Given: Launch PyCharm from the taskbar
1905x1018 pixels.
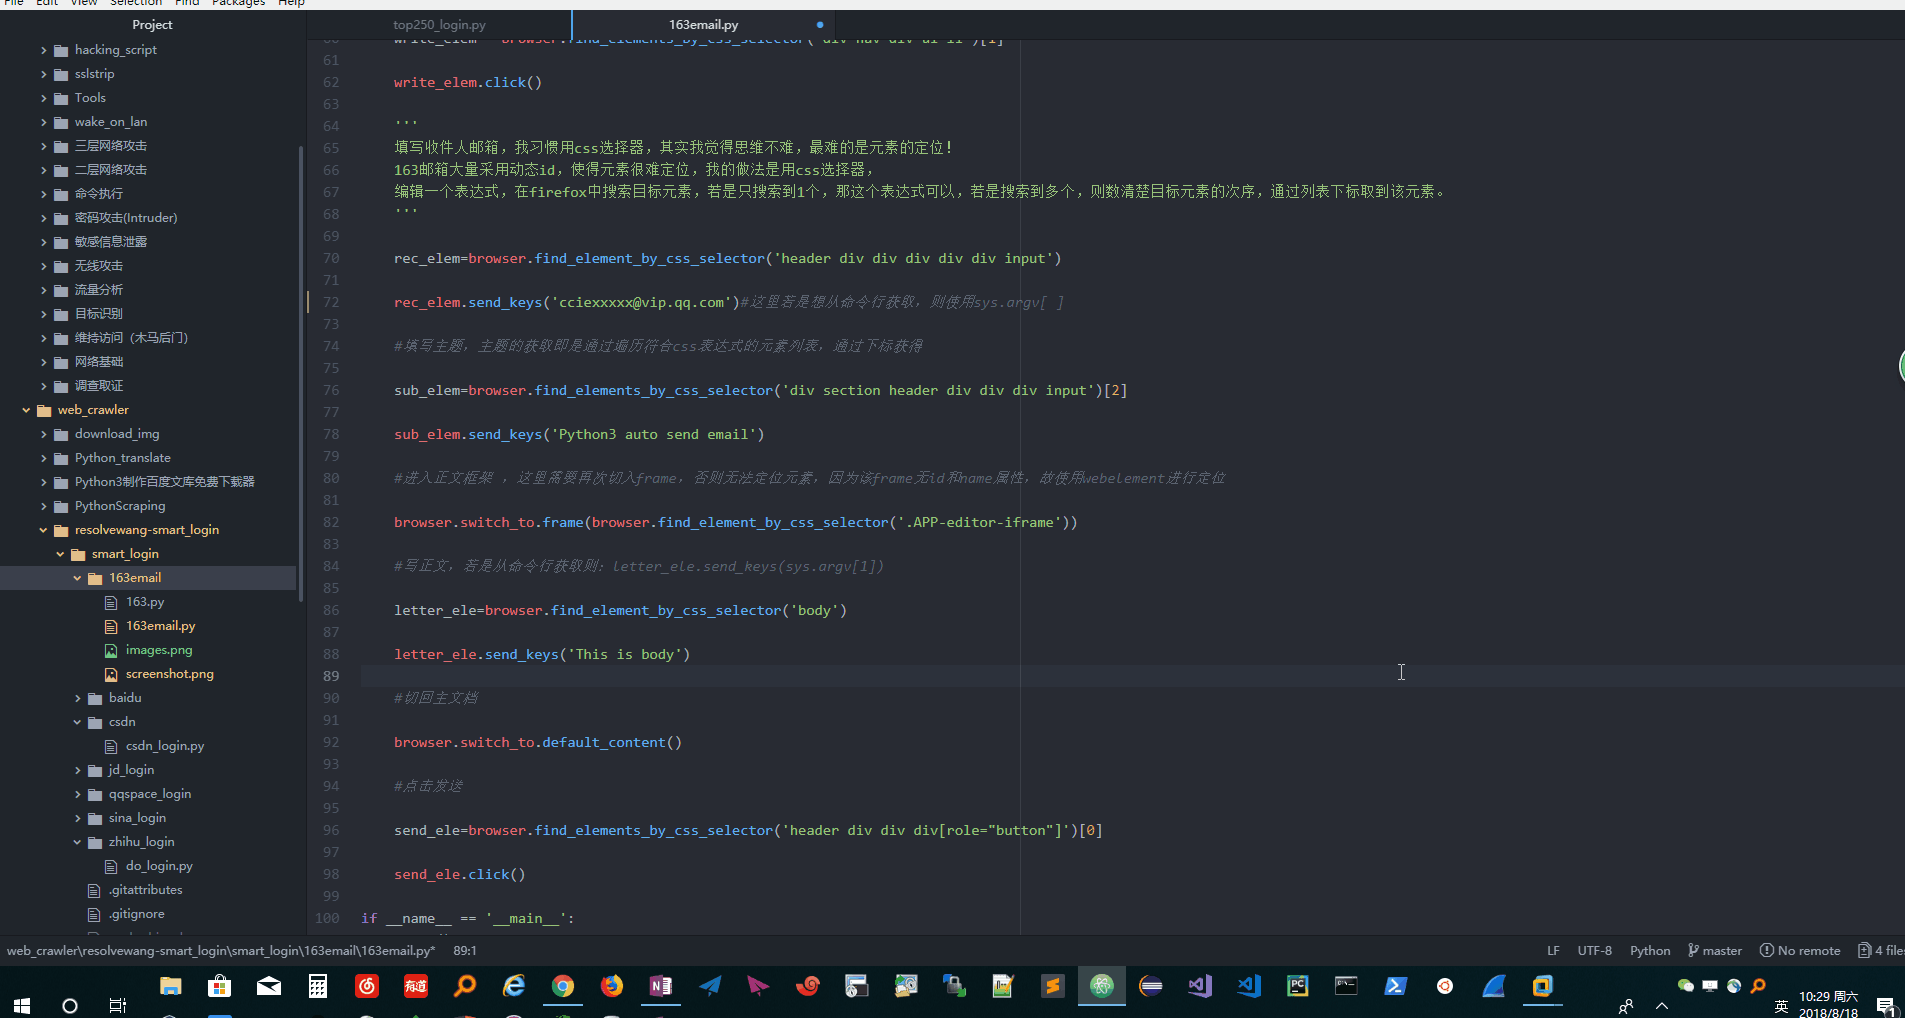Looking at the screenshot, I should tap(1298, 987).
